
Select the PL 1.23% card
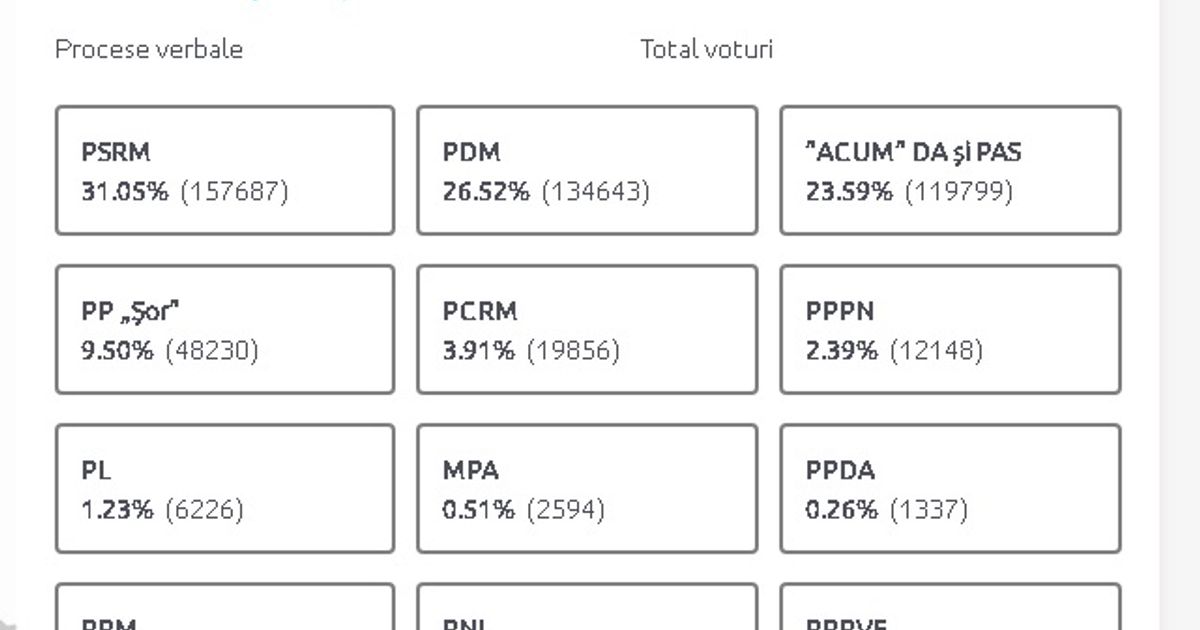tap(225, 489)
